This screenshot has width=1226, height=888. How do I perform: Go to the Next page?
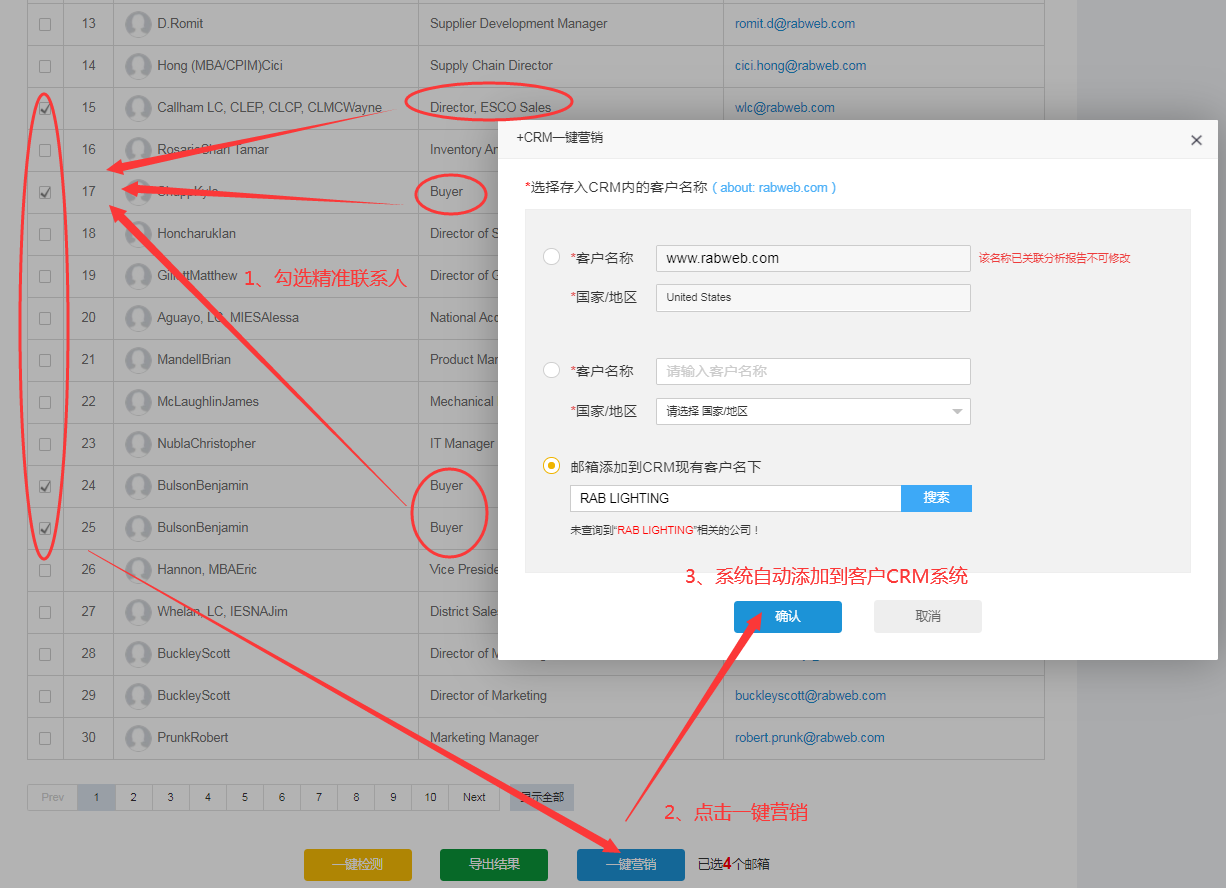pyautogui.click(x=474, y=797)
